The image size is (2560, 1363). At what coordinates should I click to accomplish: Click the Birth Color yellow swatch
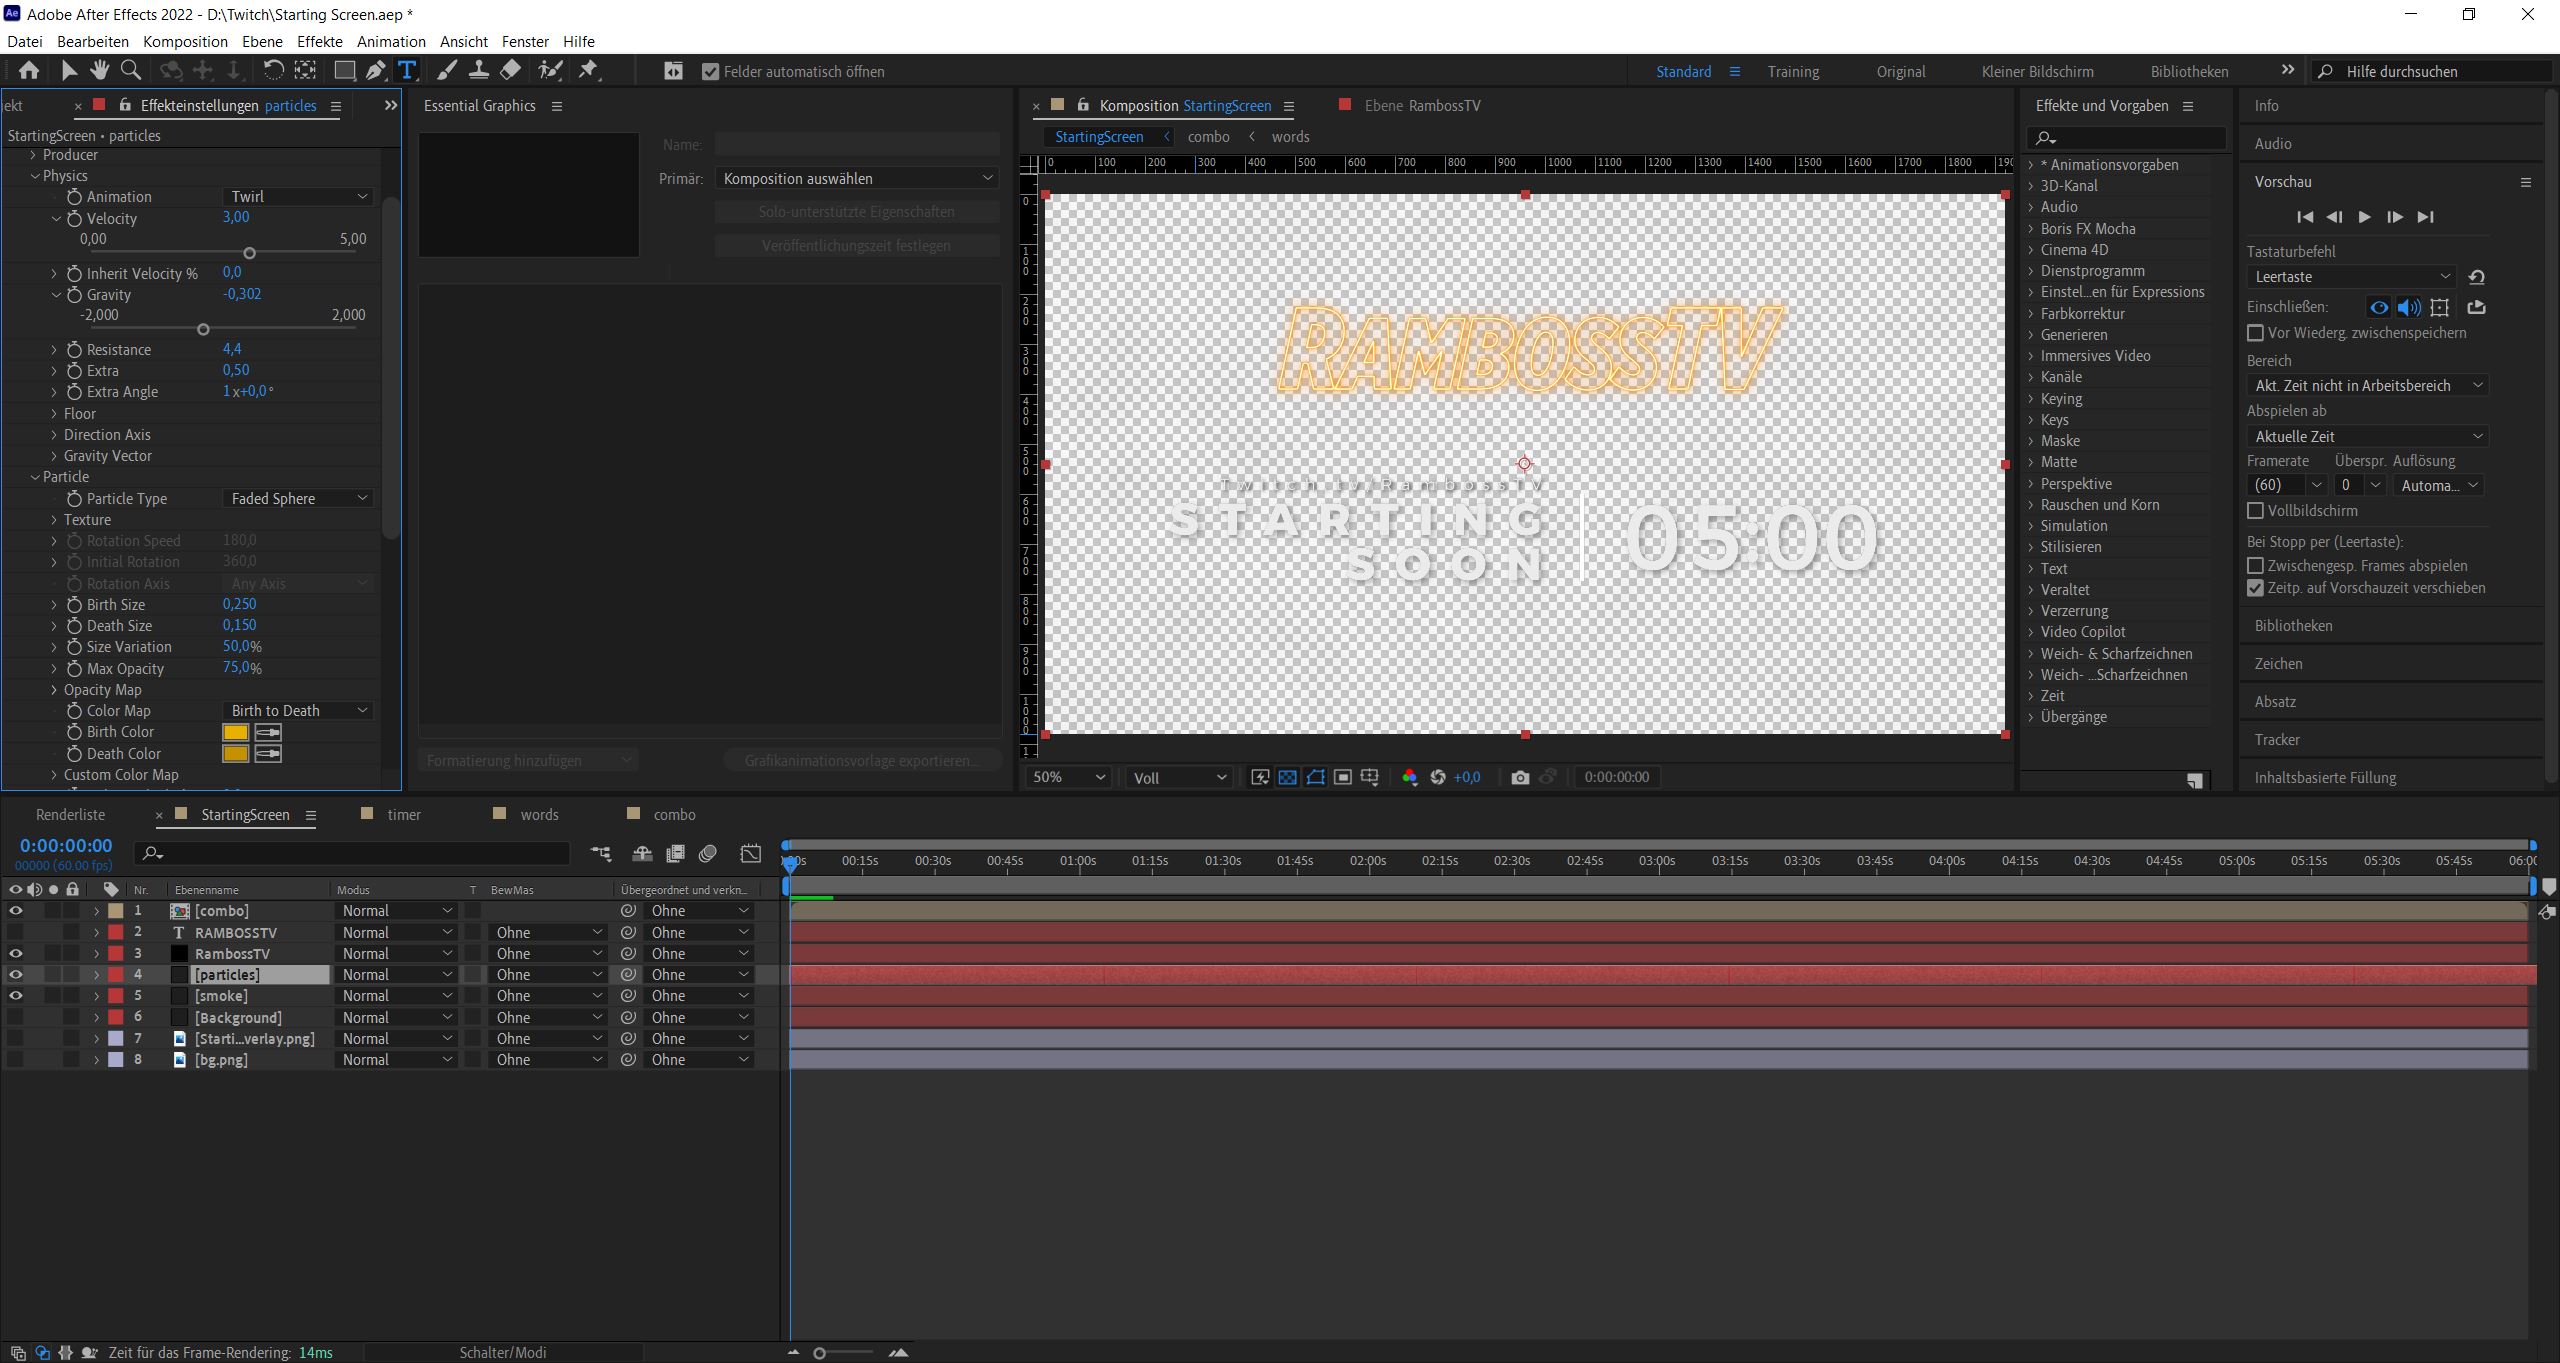click(235, 732)
